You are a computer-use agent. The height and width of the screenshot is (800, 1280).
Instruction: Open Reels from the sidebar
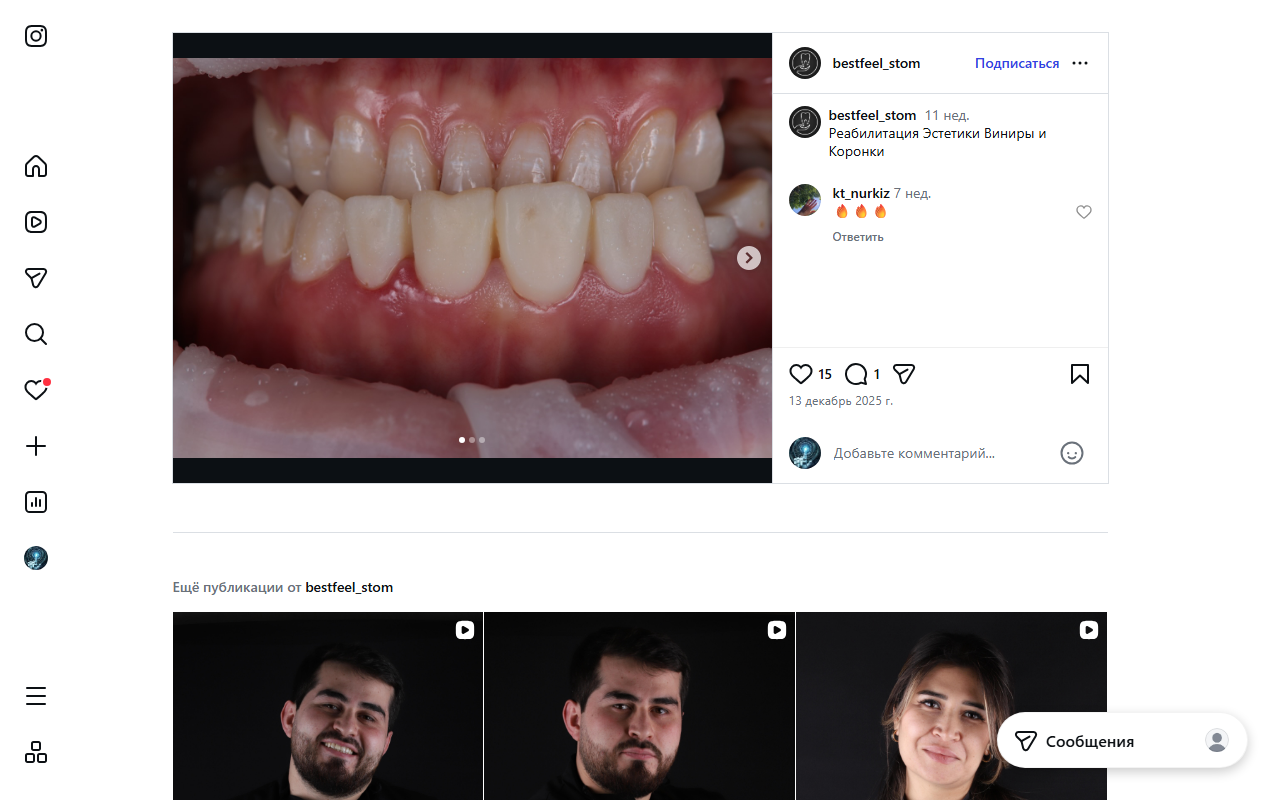[x=36, y=222]
